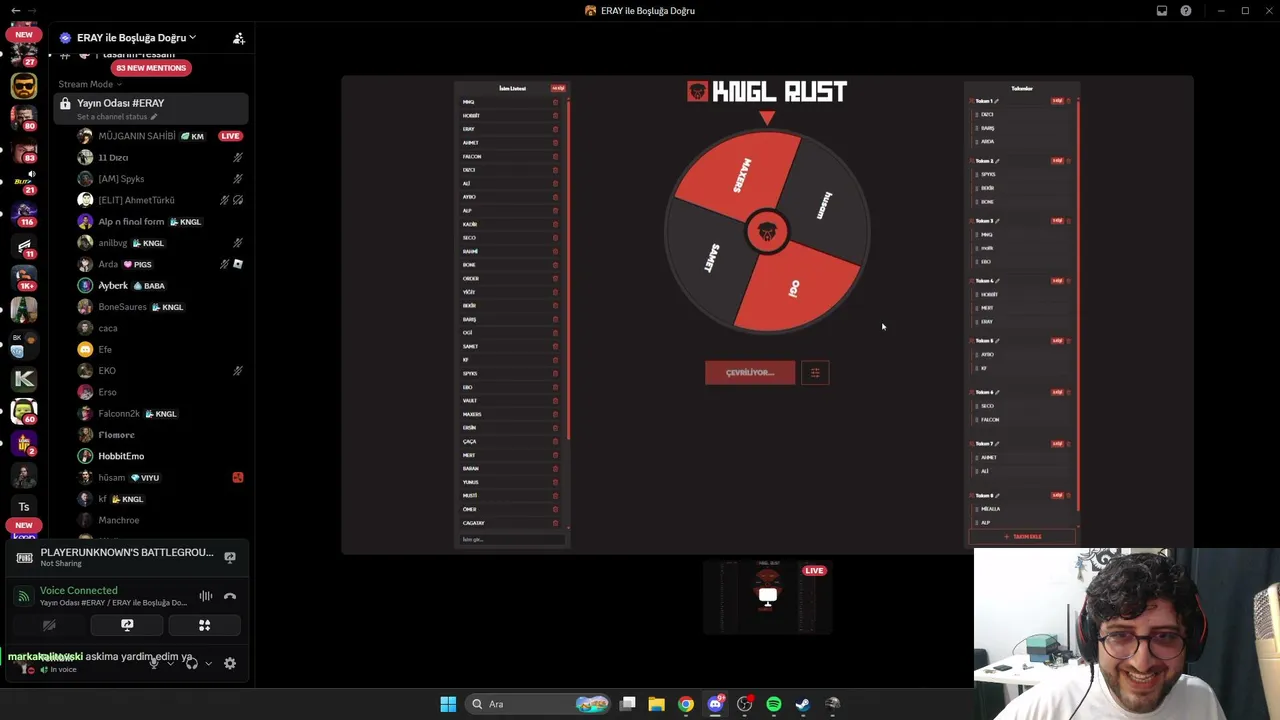Viewport: 1280px width, 720px height.
Task: Go back with the title bar arrow
Action: 15,10
